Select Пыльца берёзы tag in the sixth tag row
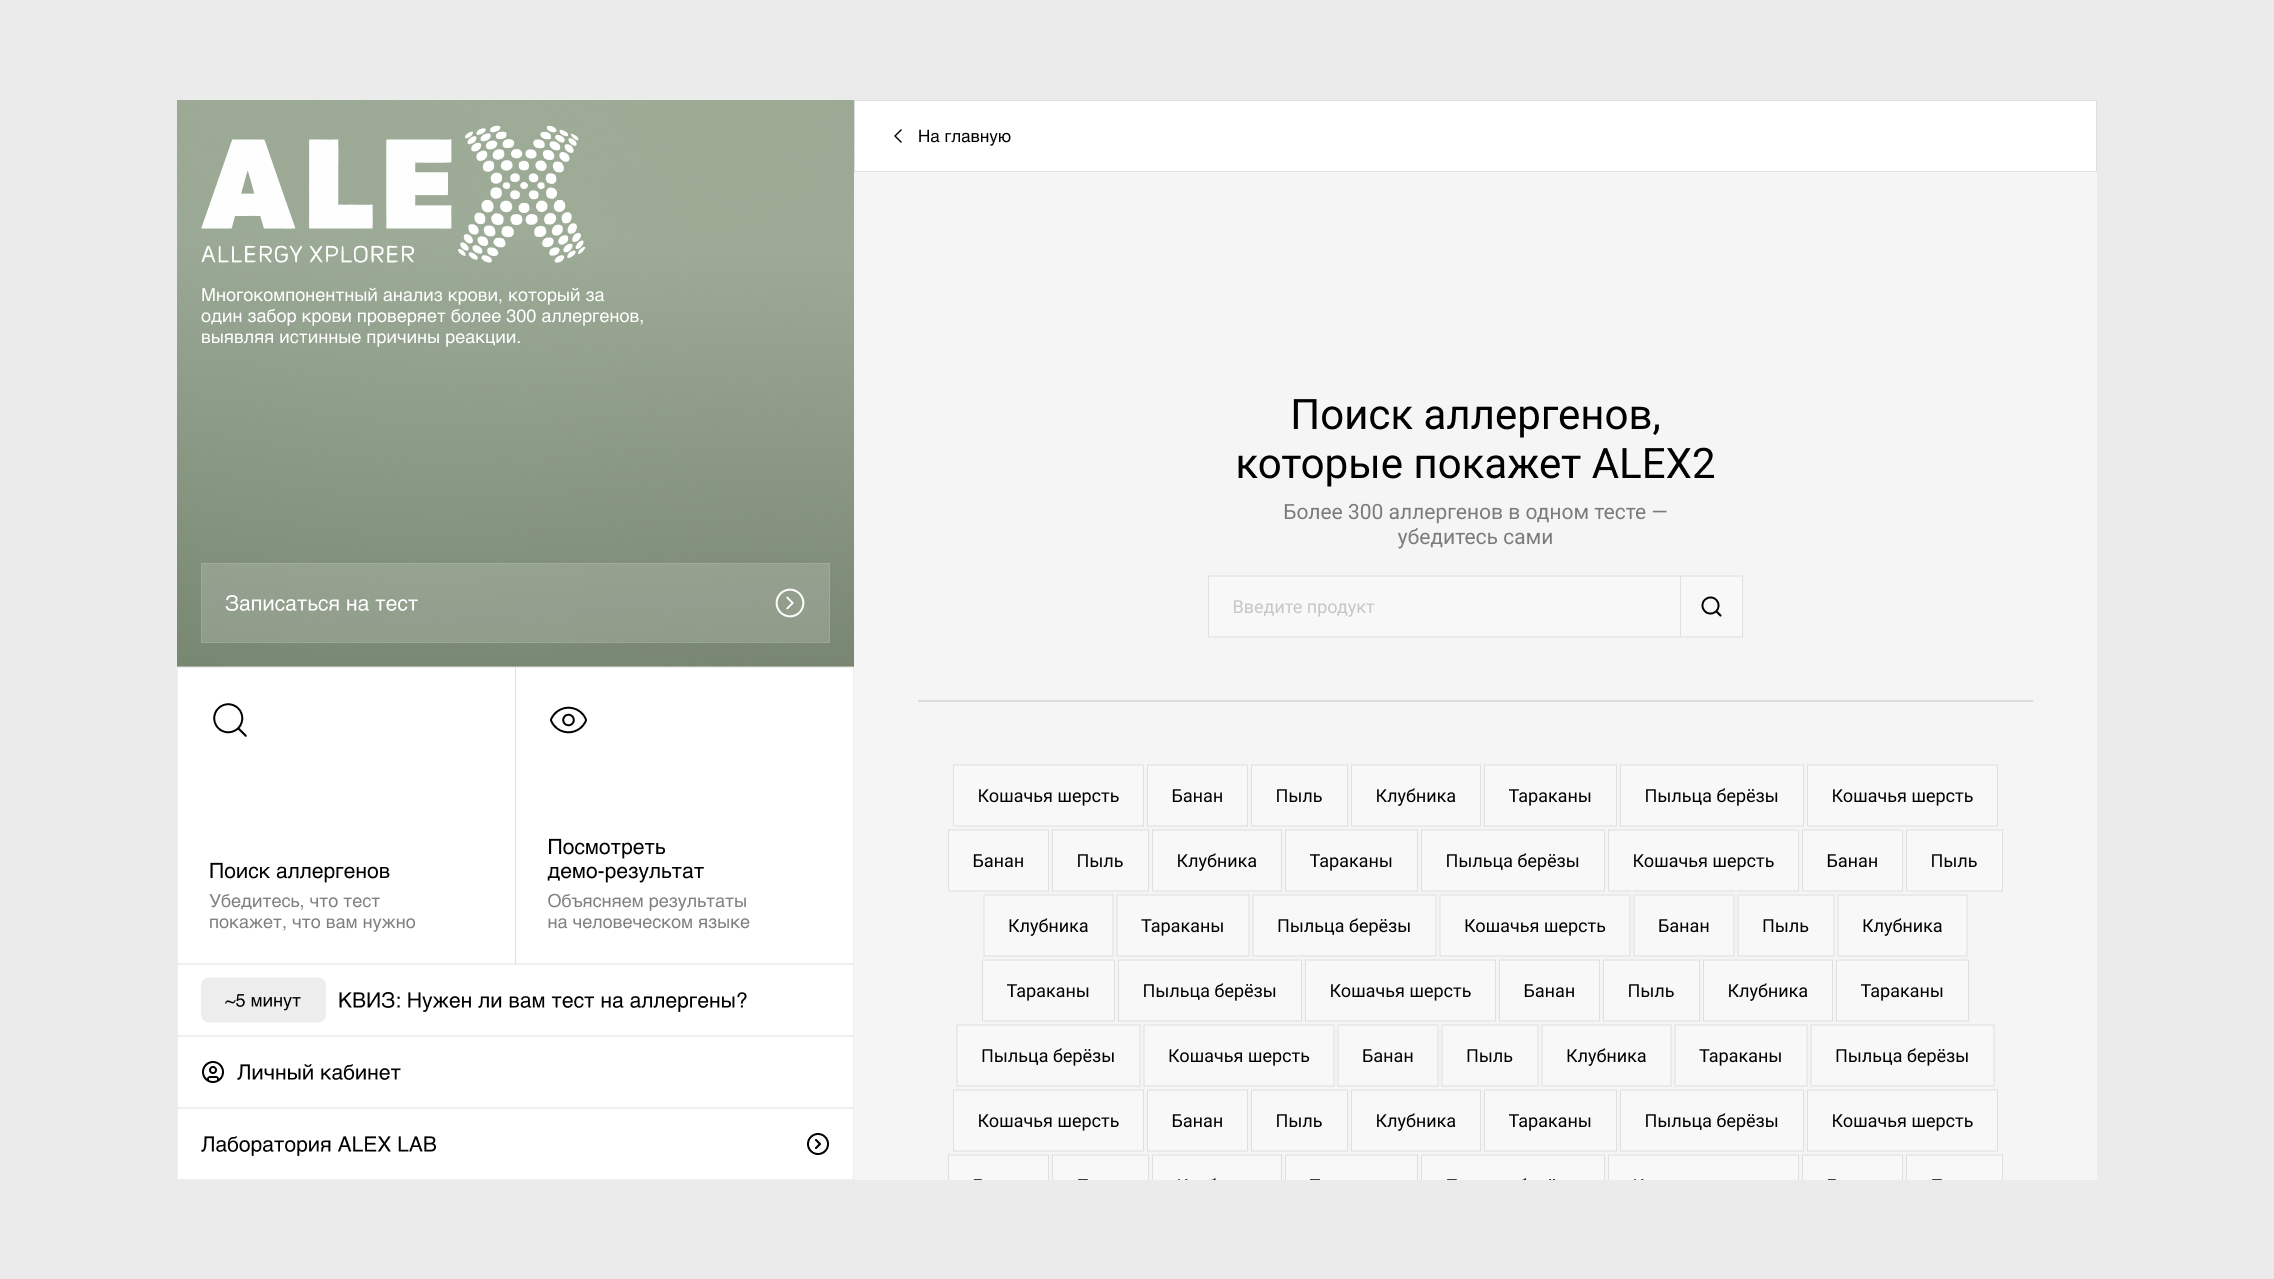 [1711, 1121]
